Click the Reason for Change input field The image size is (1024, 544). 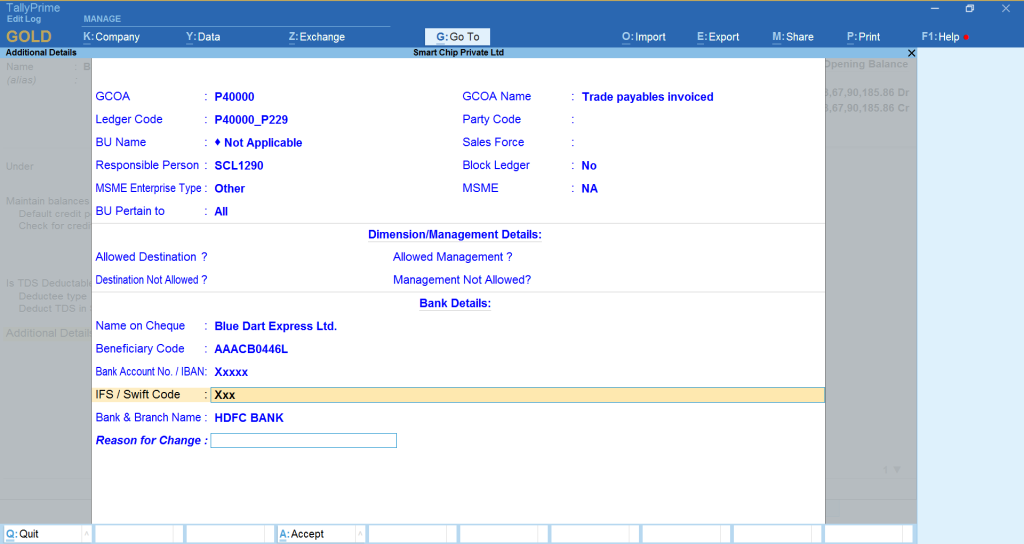pos(303,441)
